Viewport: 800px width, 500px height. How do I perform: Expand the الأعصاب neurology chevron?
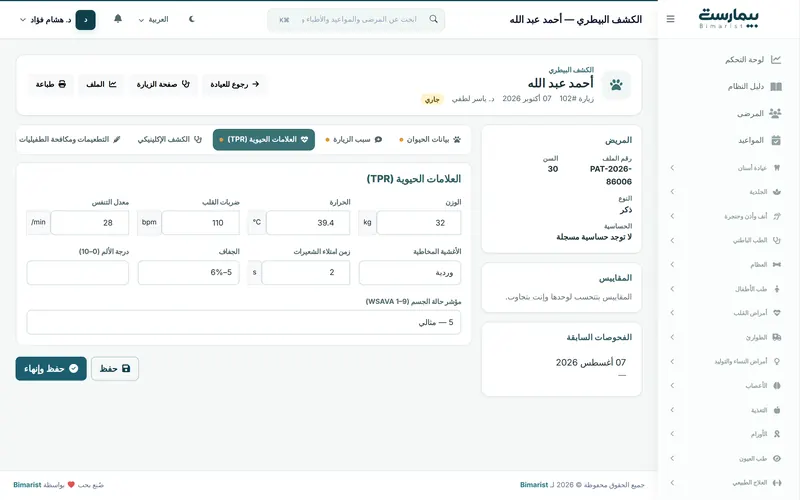(672, 386)
